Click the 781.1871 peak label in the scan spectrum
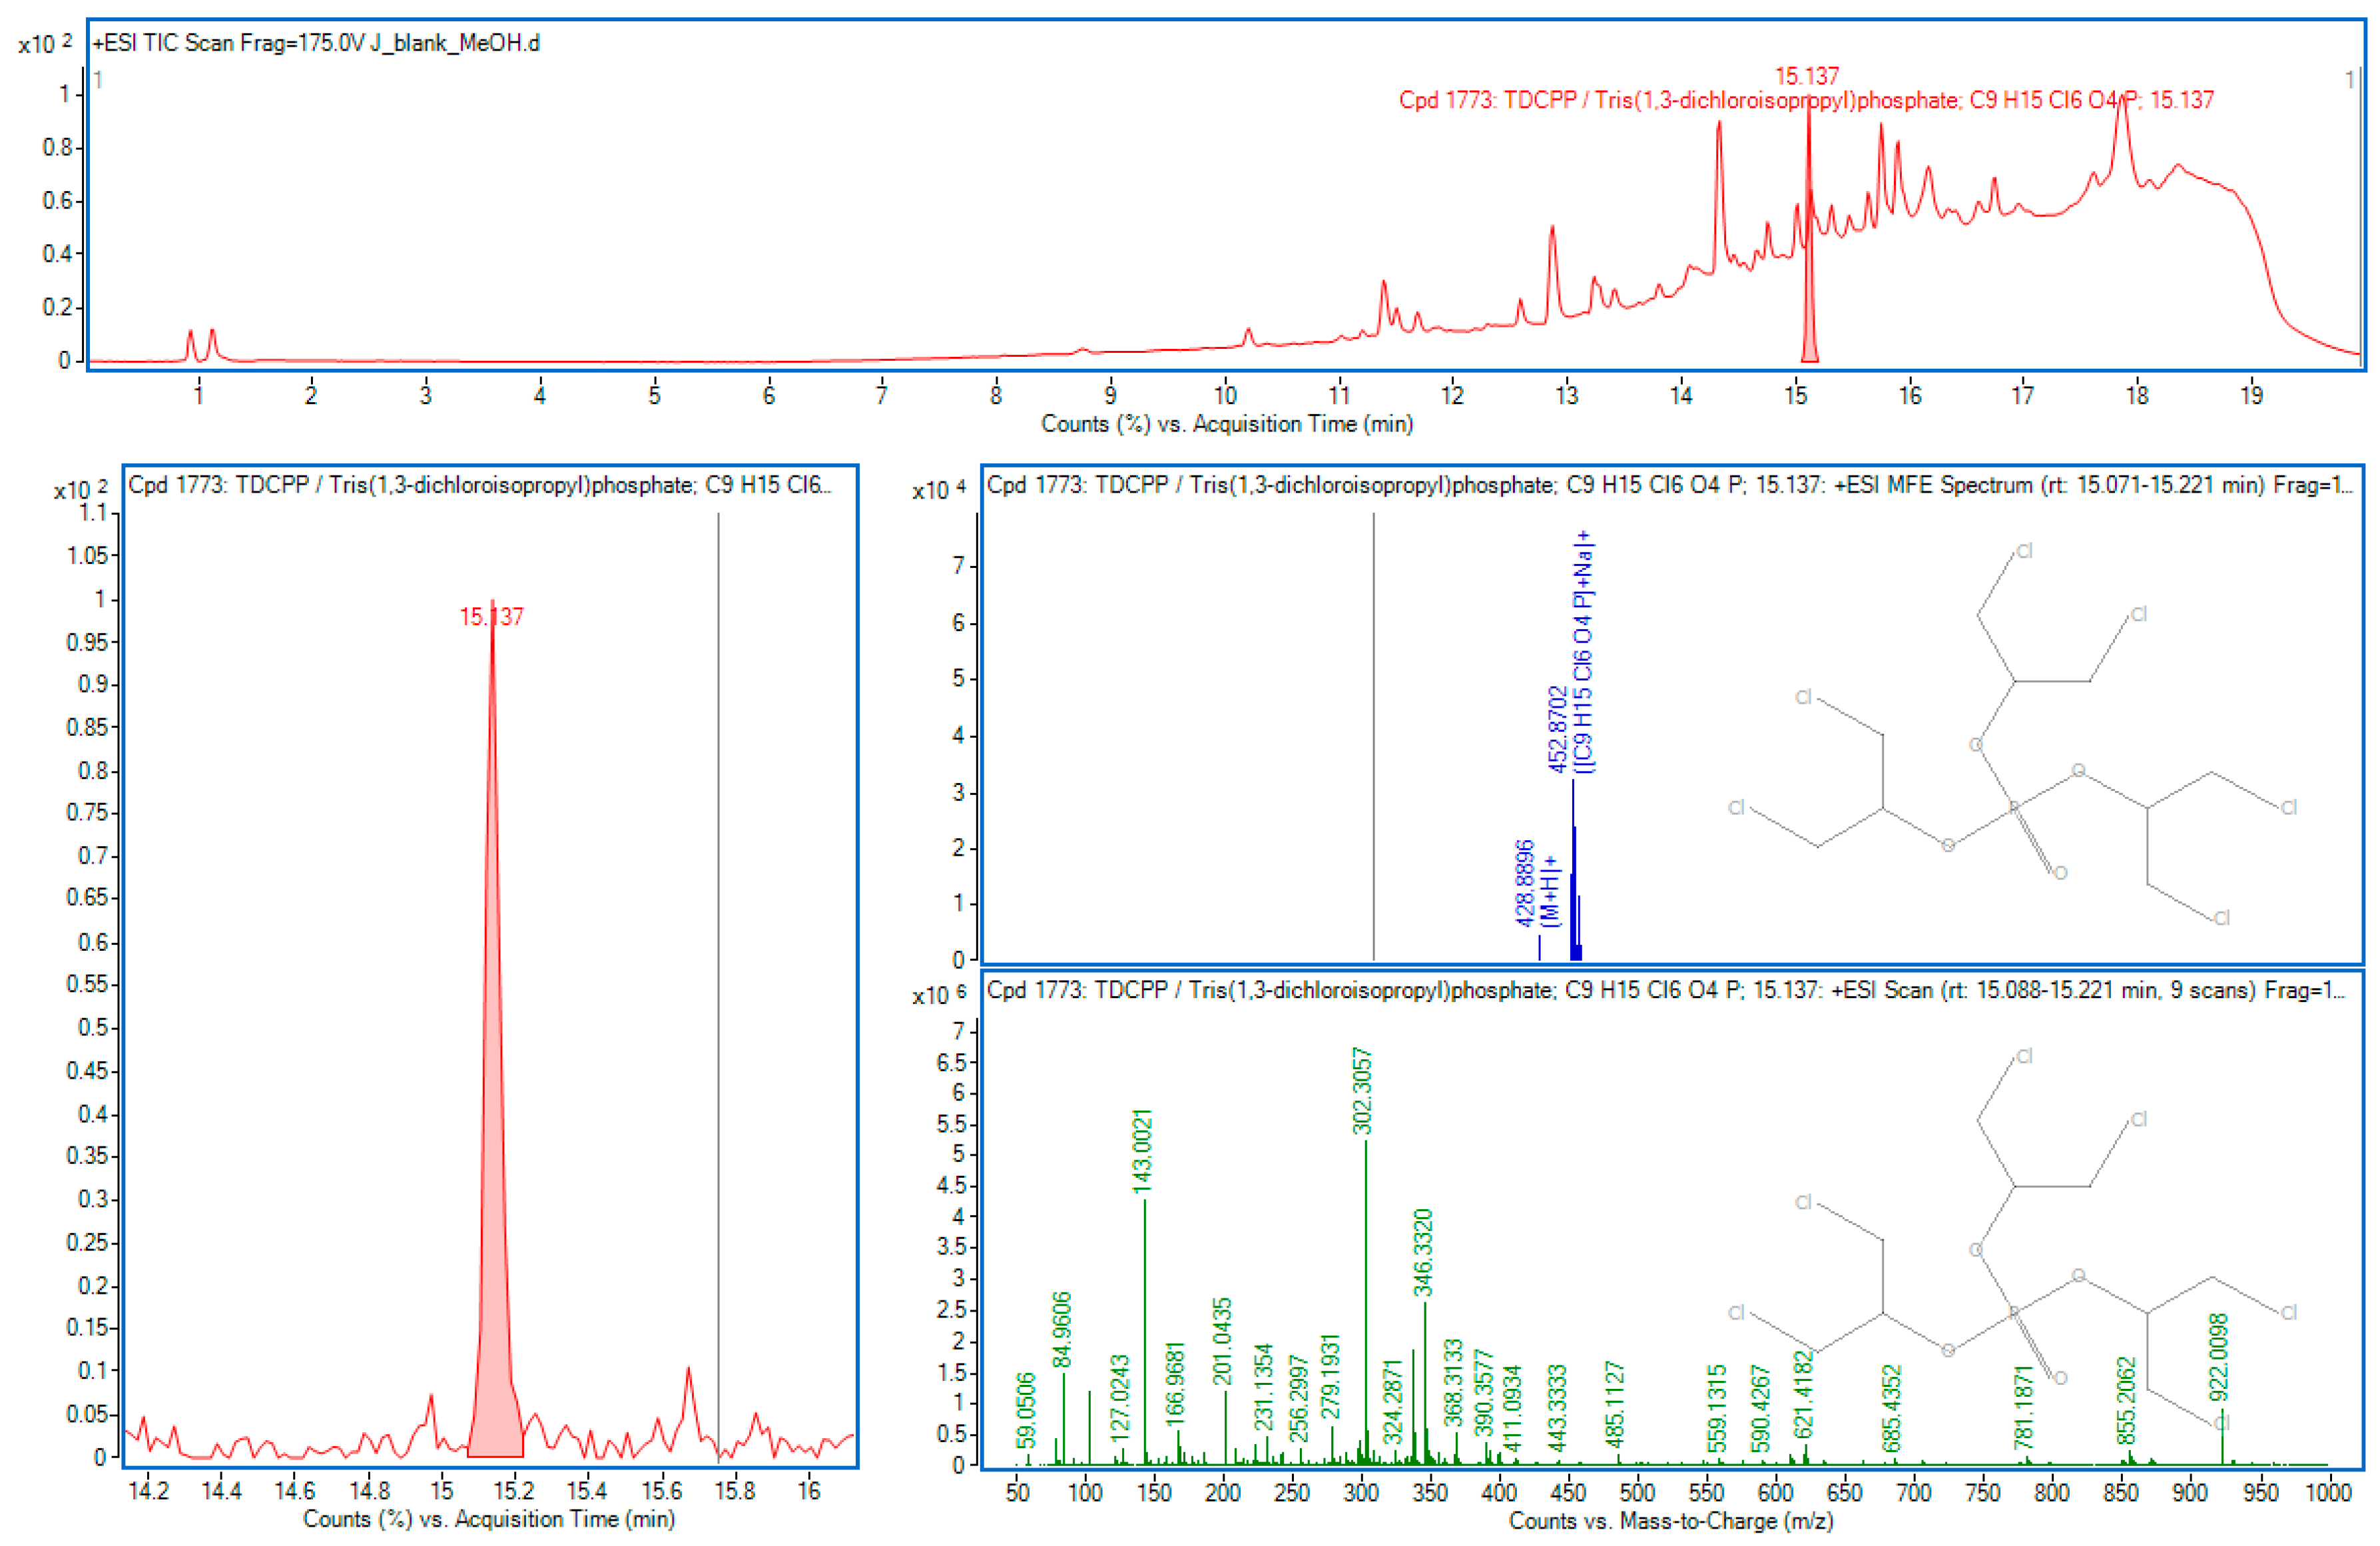The width and height of the screenshot is (2380, 1546). pyautogui.click(x=2024, y=1407)
